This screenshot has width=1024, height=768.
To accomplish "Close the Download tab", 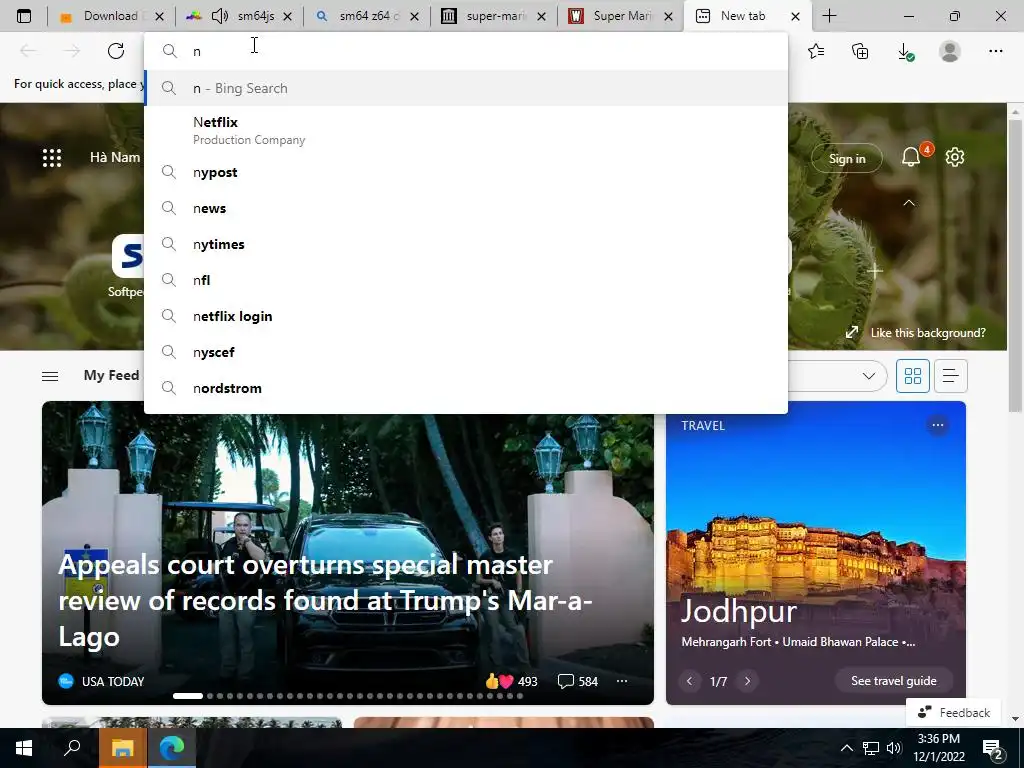I will tap(159, 16).
